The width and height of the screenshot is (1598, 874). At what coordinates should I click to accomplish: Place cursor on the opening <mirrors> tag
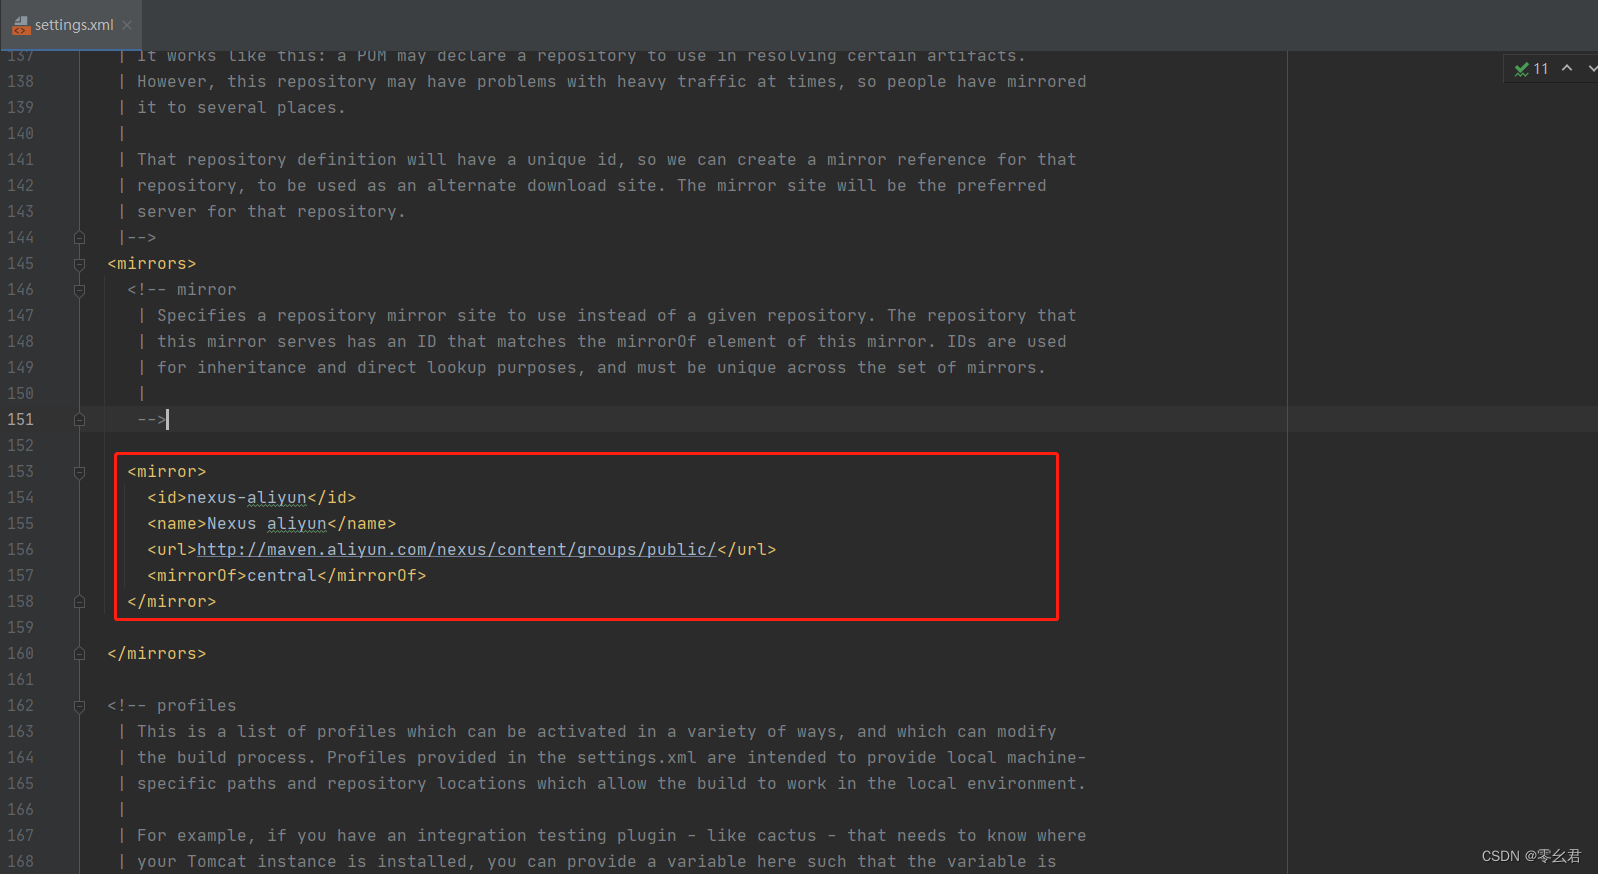pos(152,264)
